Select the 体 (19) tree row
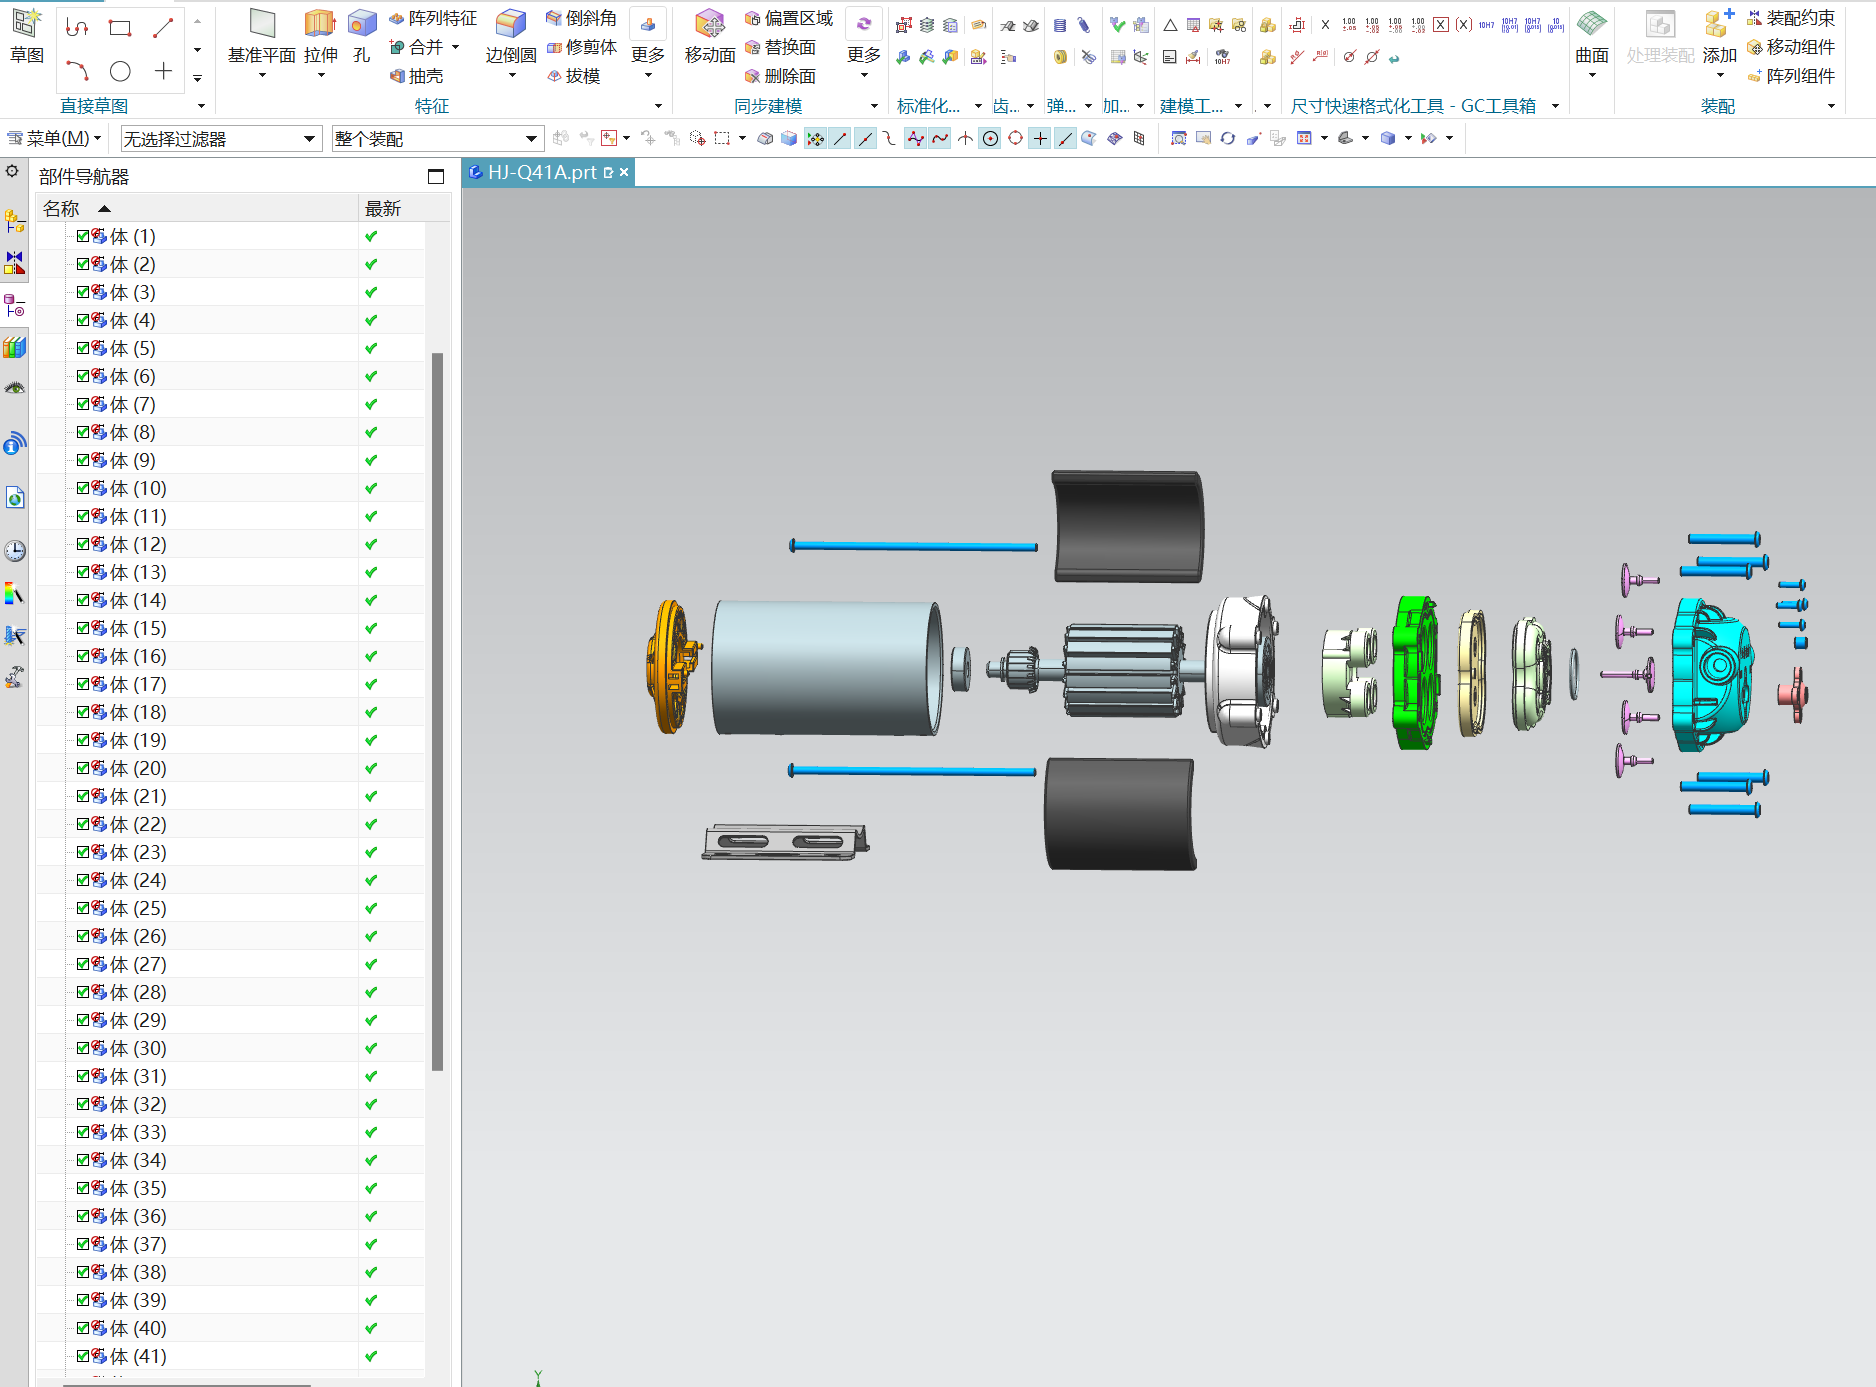This screenshot has height=1387, width=1876. (x=231, y=740)
